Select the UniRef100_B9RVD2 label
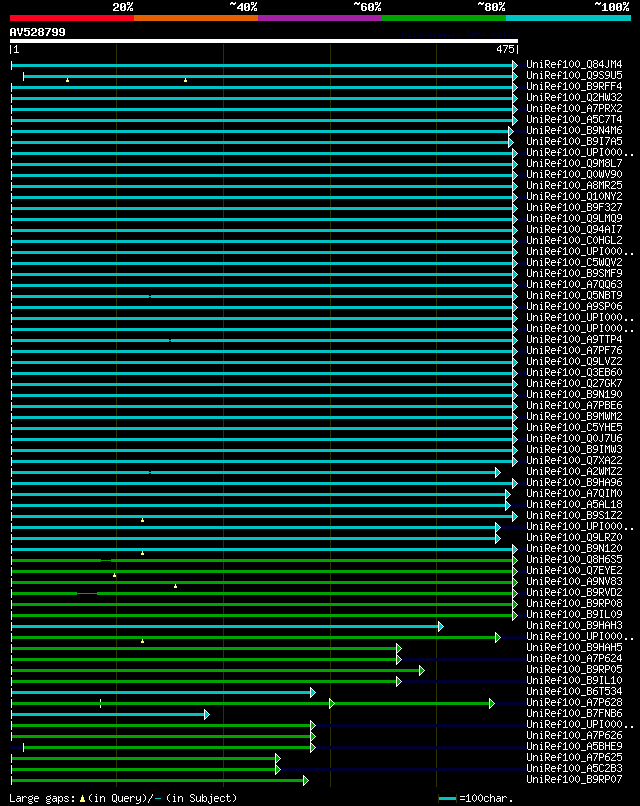 click(x=574, y=593)
